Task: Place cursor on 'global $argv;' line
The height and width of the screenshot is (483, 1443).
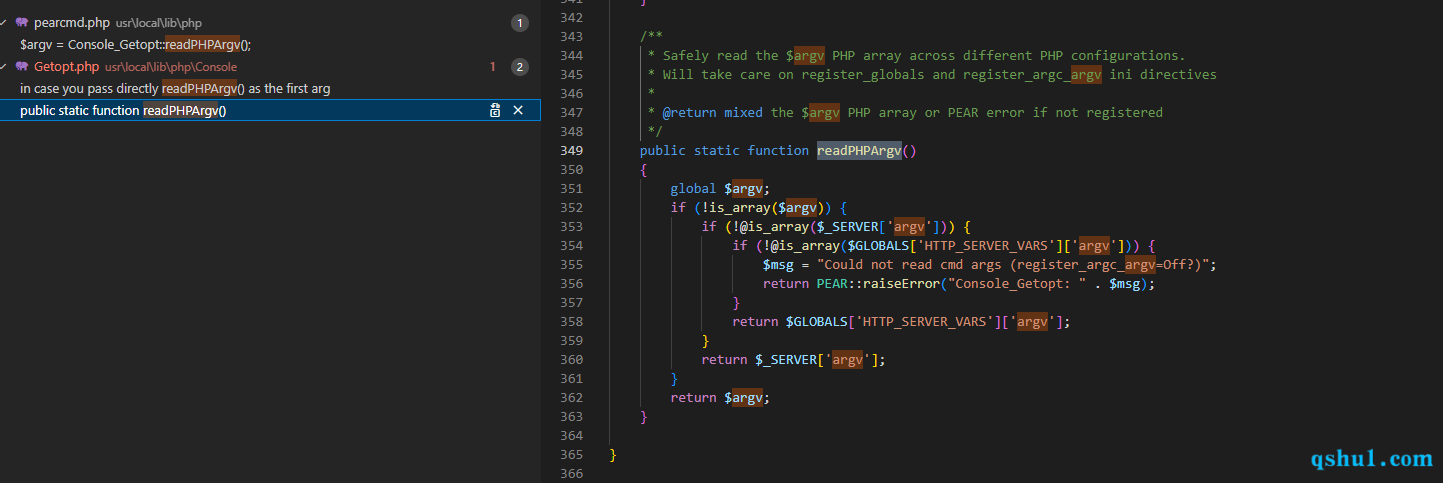Action: pyautogui.click(x=720, y=188)
